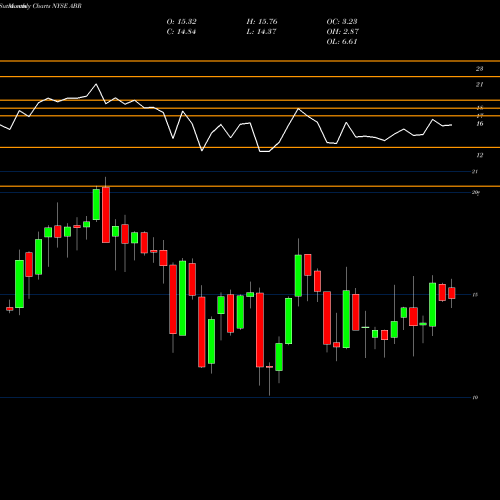Click the 'OL: 6.61' value
The width and height of the screenshot is (500, 500).
342,42
